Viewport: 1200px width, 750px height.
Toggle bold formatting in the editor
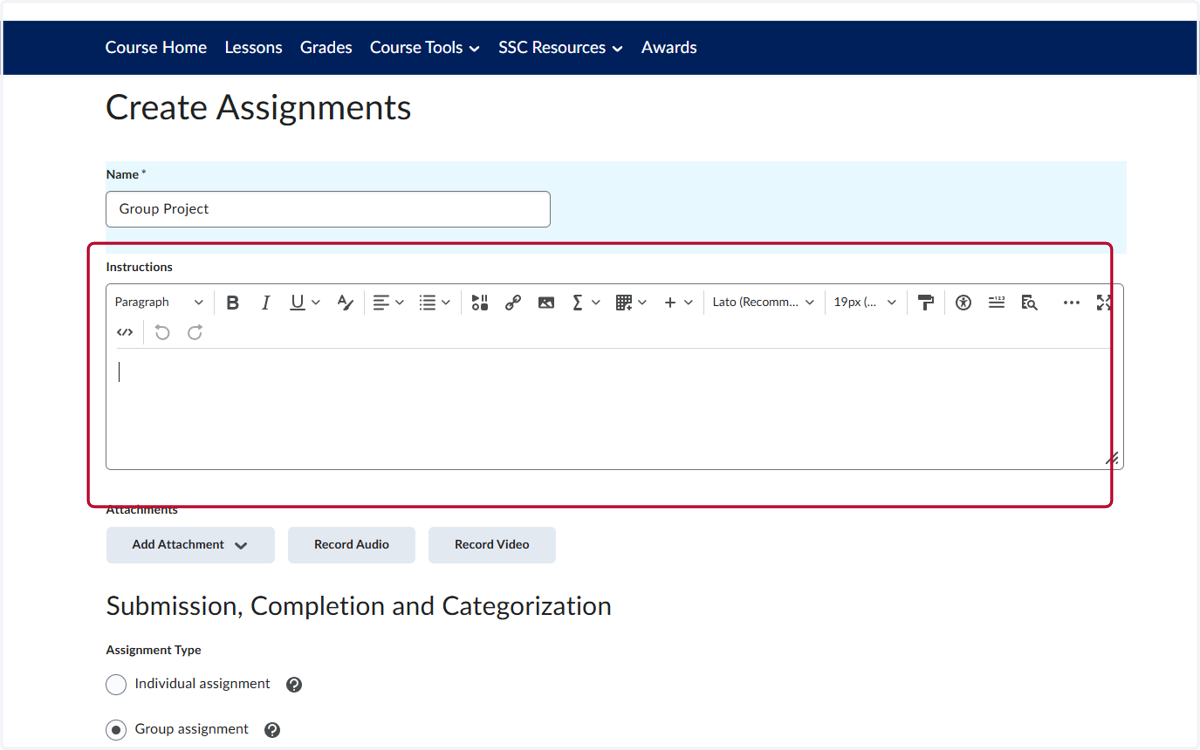point(233,302)
